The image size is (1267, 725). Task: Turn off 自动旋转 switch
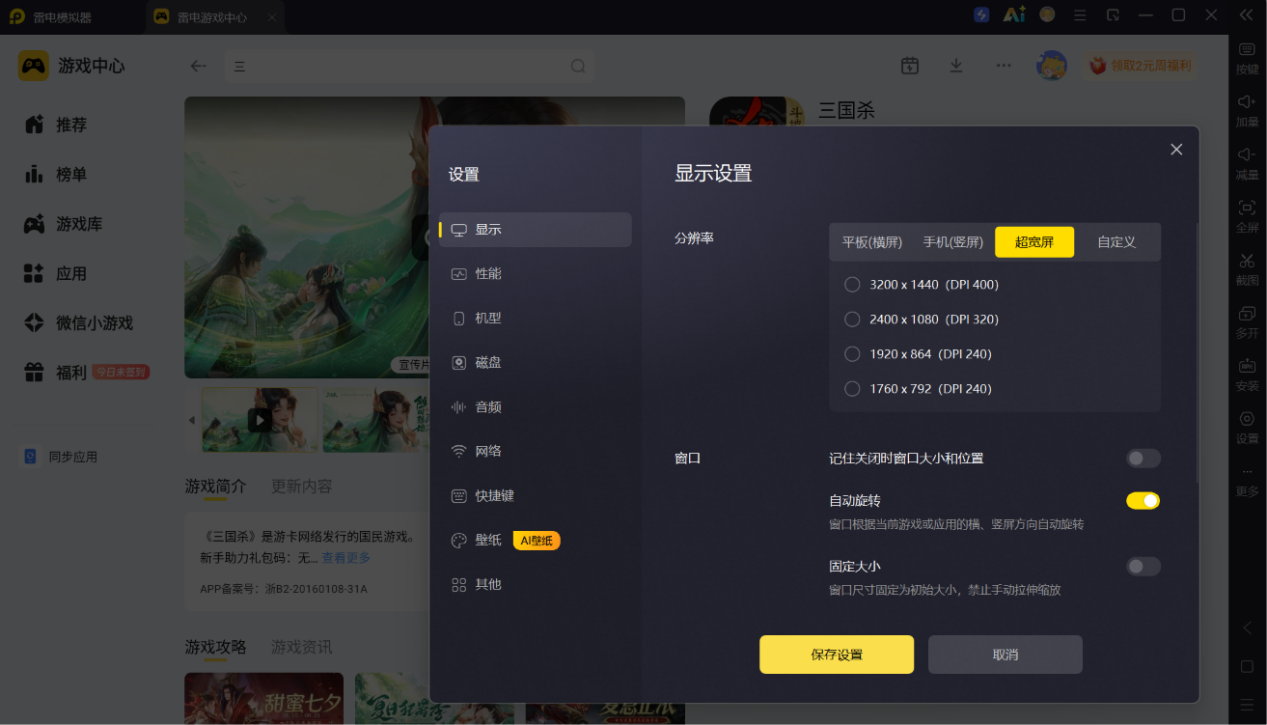(x=1143, y=501)
